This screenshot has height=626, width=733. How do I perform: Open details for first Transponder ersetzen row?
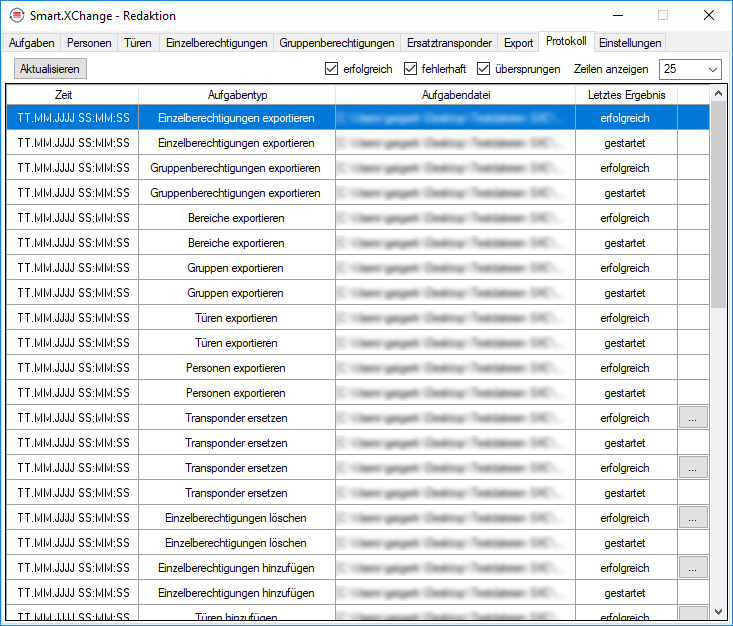pos(693,418)
